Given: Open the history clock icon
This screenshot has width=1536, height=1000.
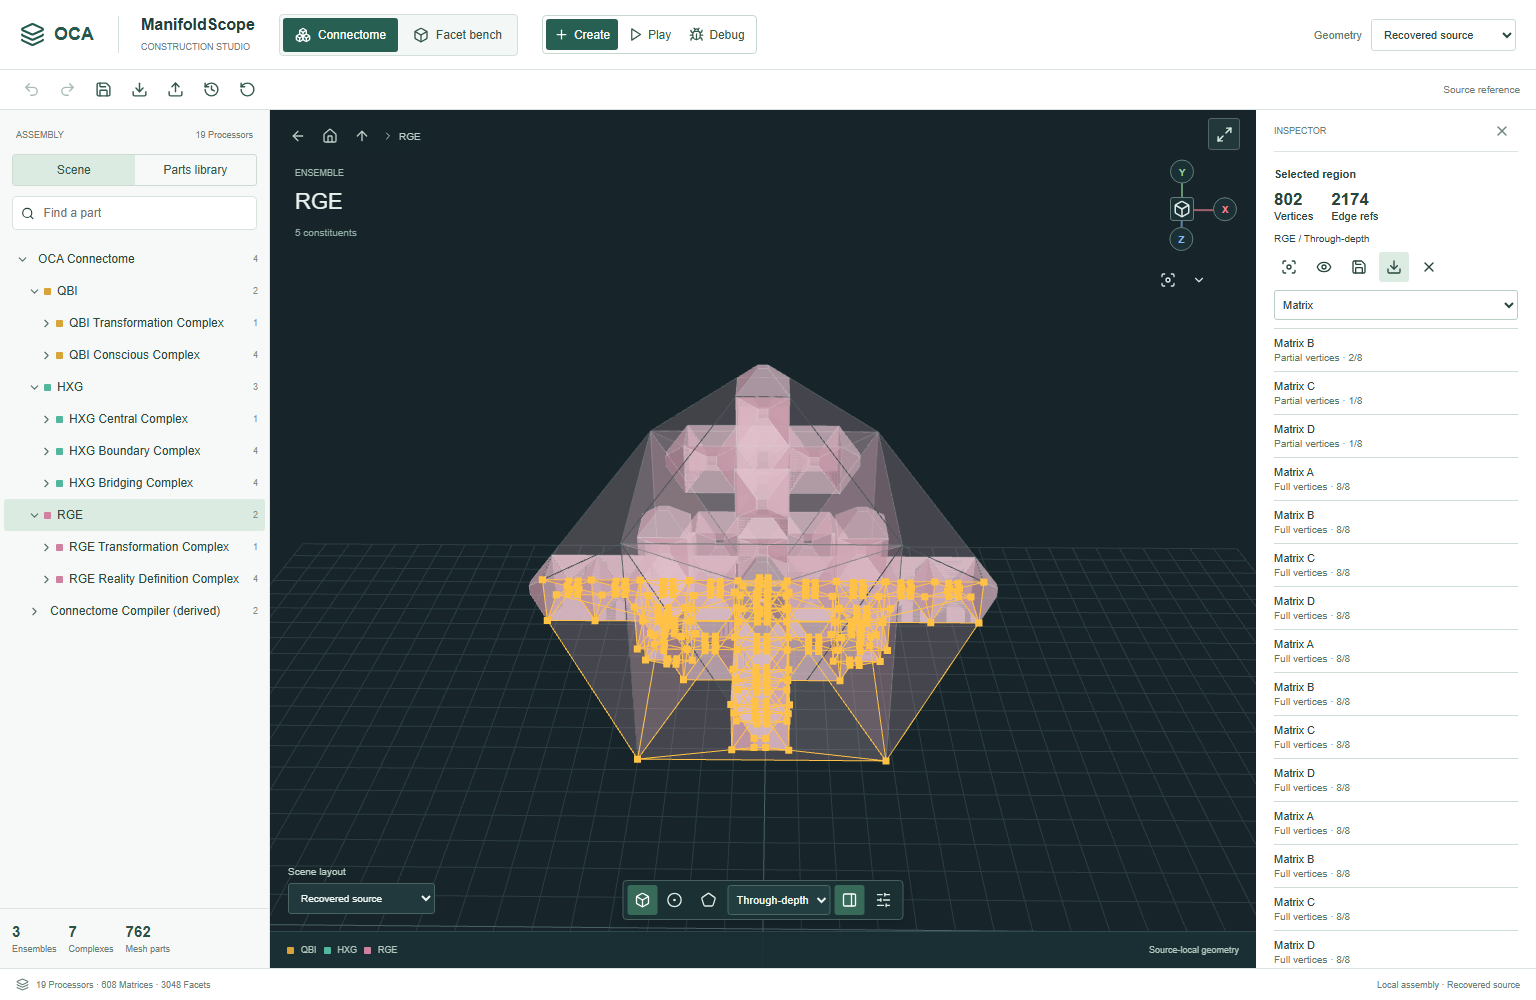Looking at the screenshot, I should click(x=211, y=90).
